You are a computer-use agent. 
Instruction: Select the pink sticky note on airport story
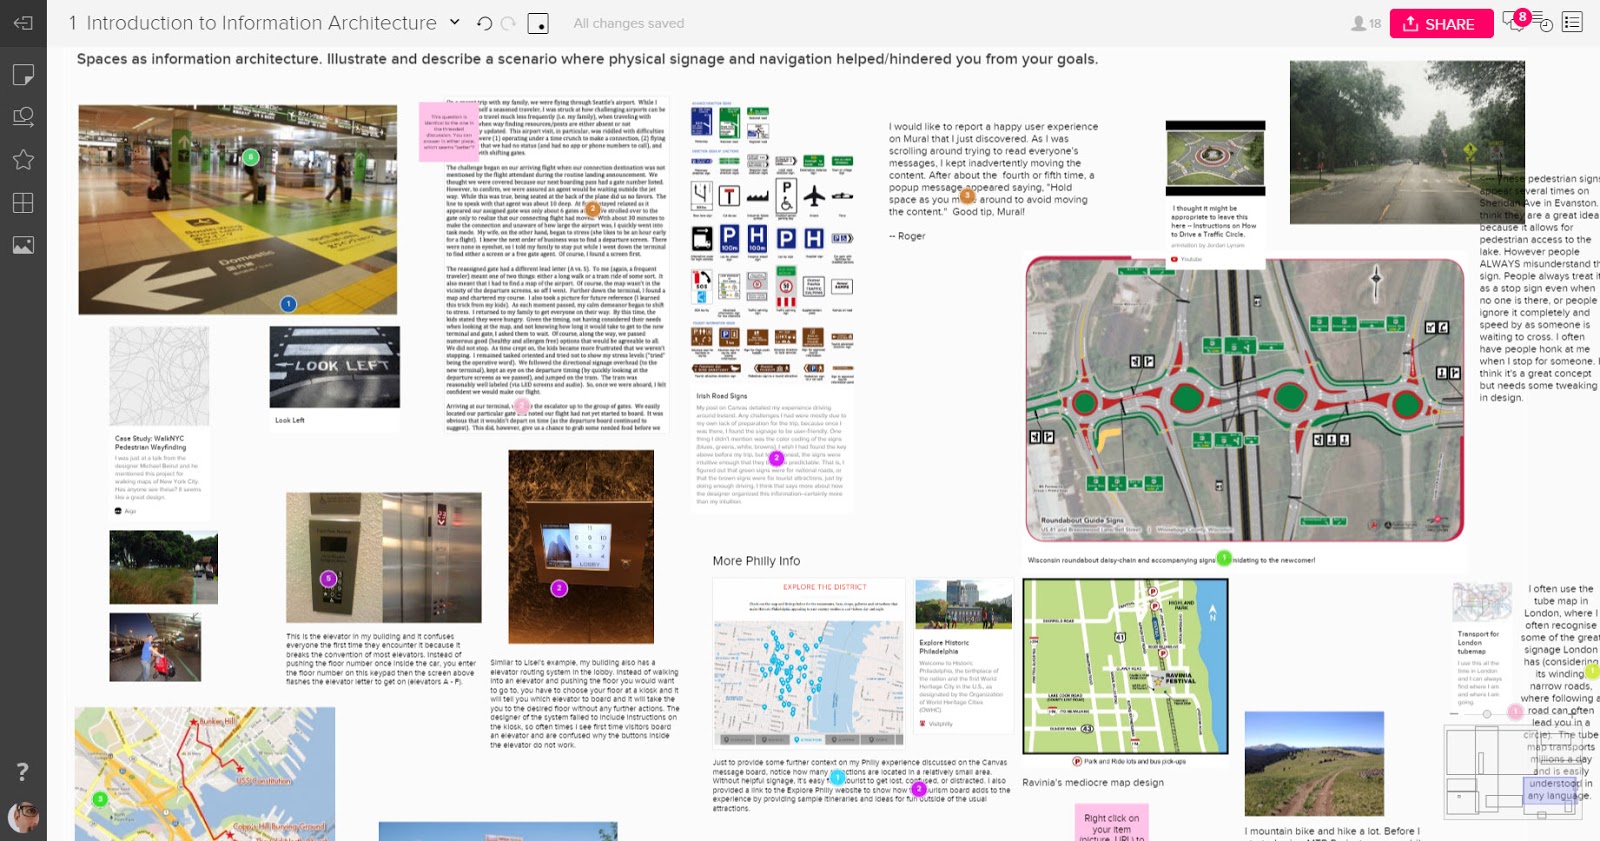(x=448, y=131)
